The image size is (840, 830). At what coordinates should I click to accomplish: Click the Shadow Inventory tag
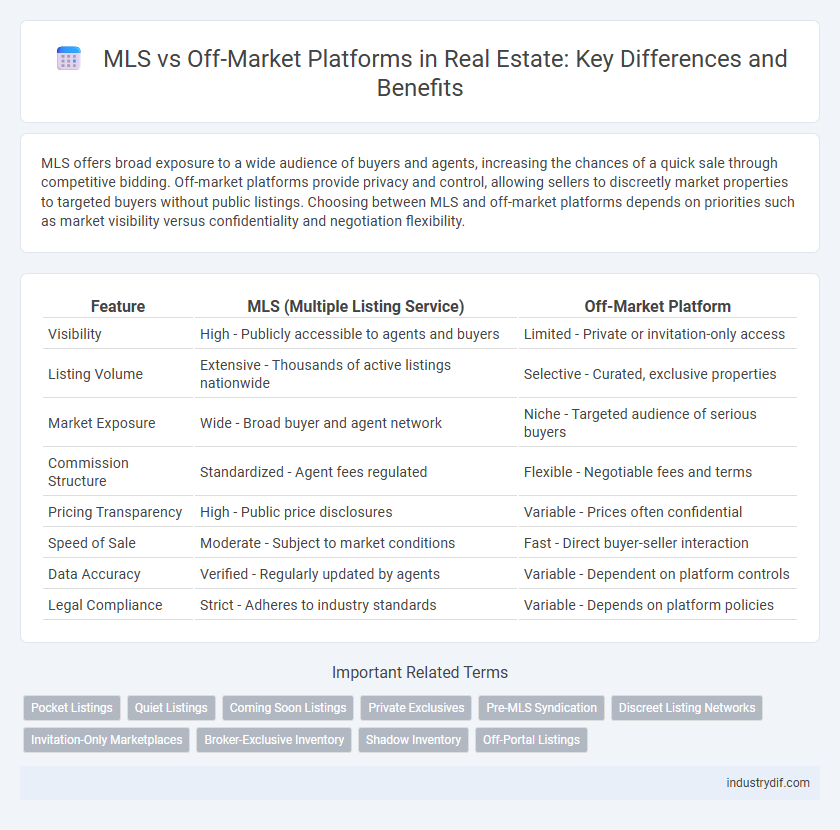[x=413, y=740]
